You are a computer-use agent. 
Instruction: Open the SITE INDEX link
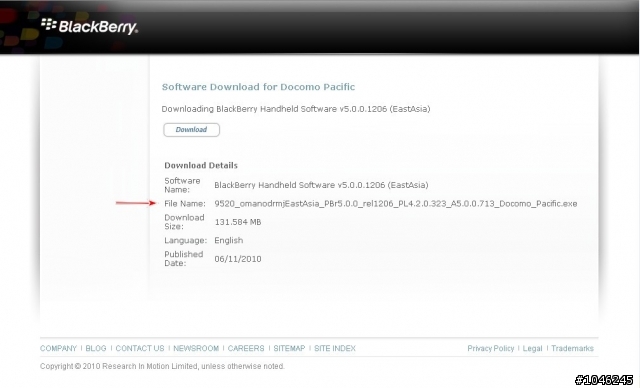tap(335, 348)
